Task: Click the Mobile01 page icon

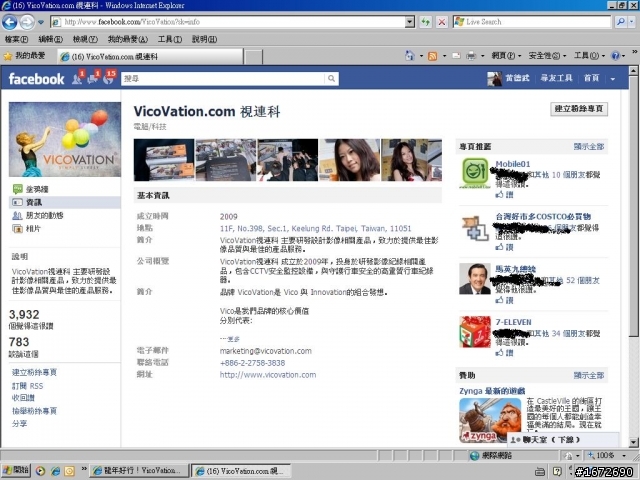Action: tap(475, 173)
